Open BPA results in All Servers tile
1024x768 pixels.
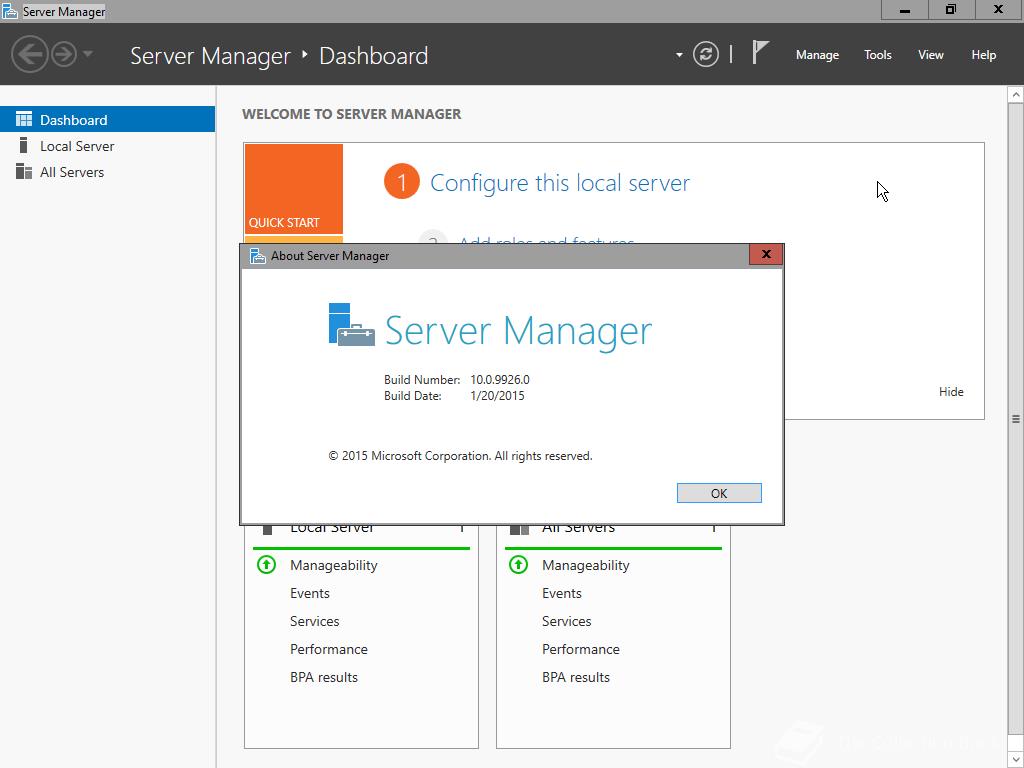pos(576,677)
